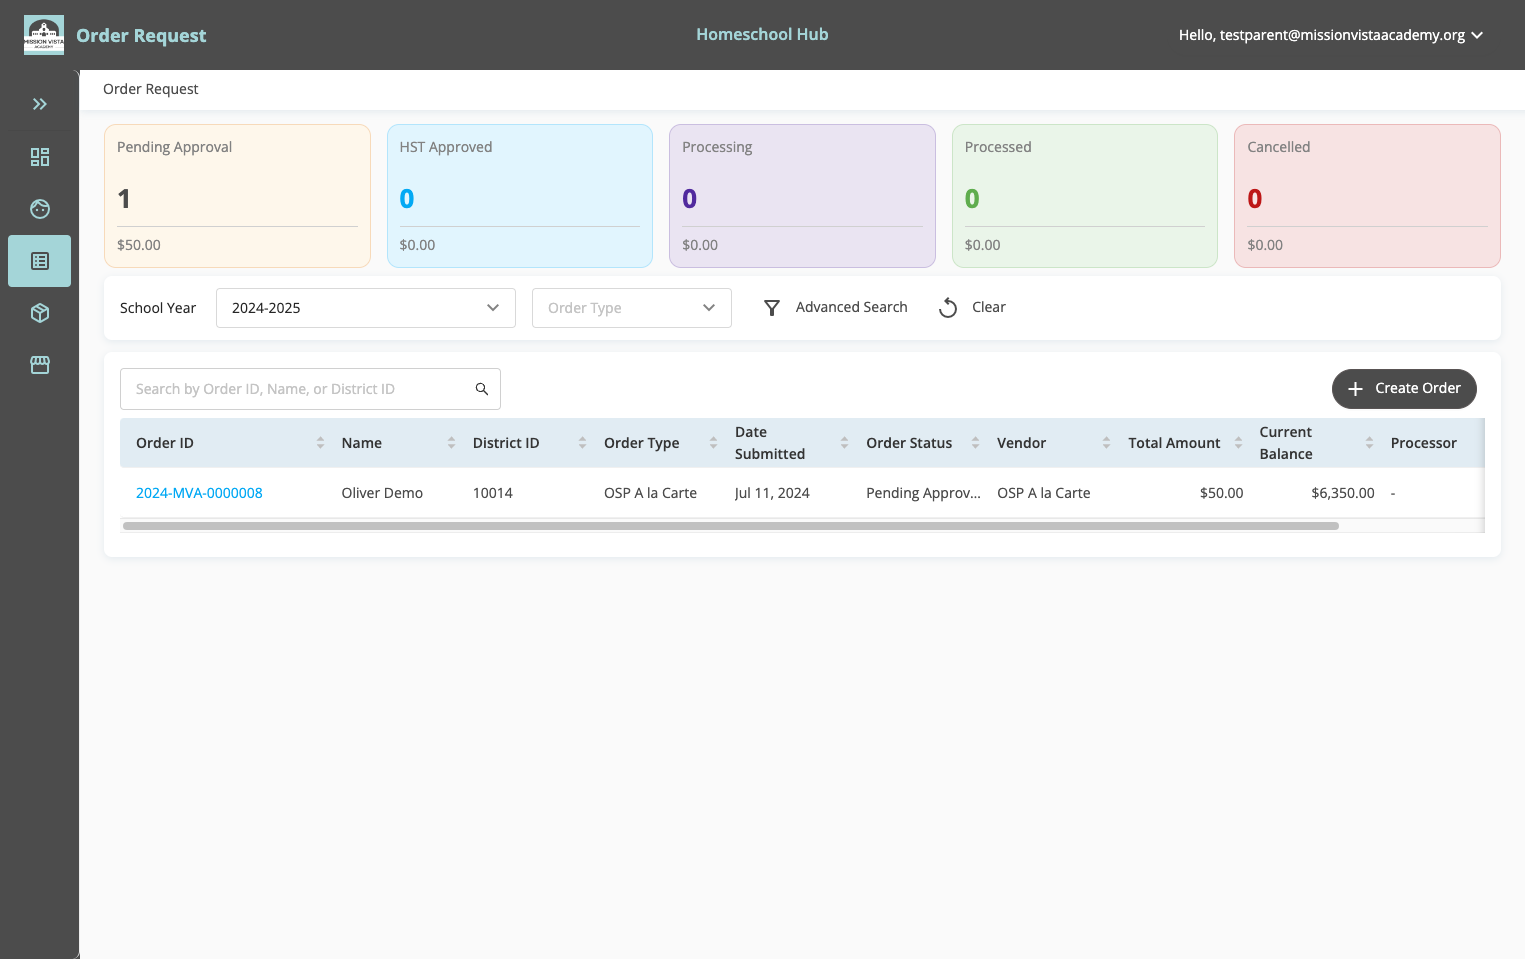Select the Cancelled status card
1525x959 pixels.
point(1367,196)
